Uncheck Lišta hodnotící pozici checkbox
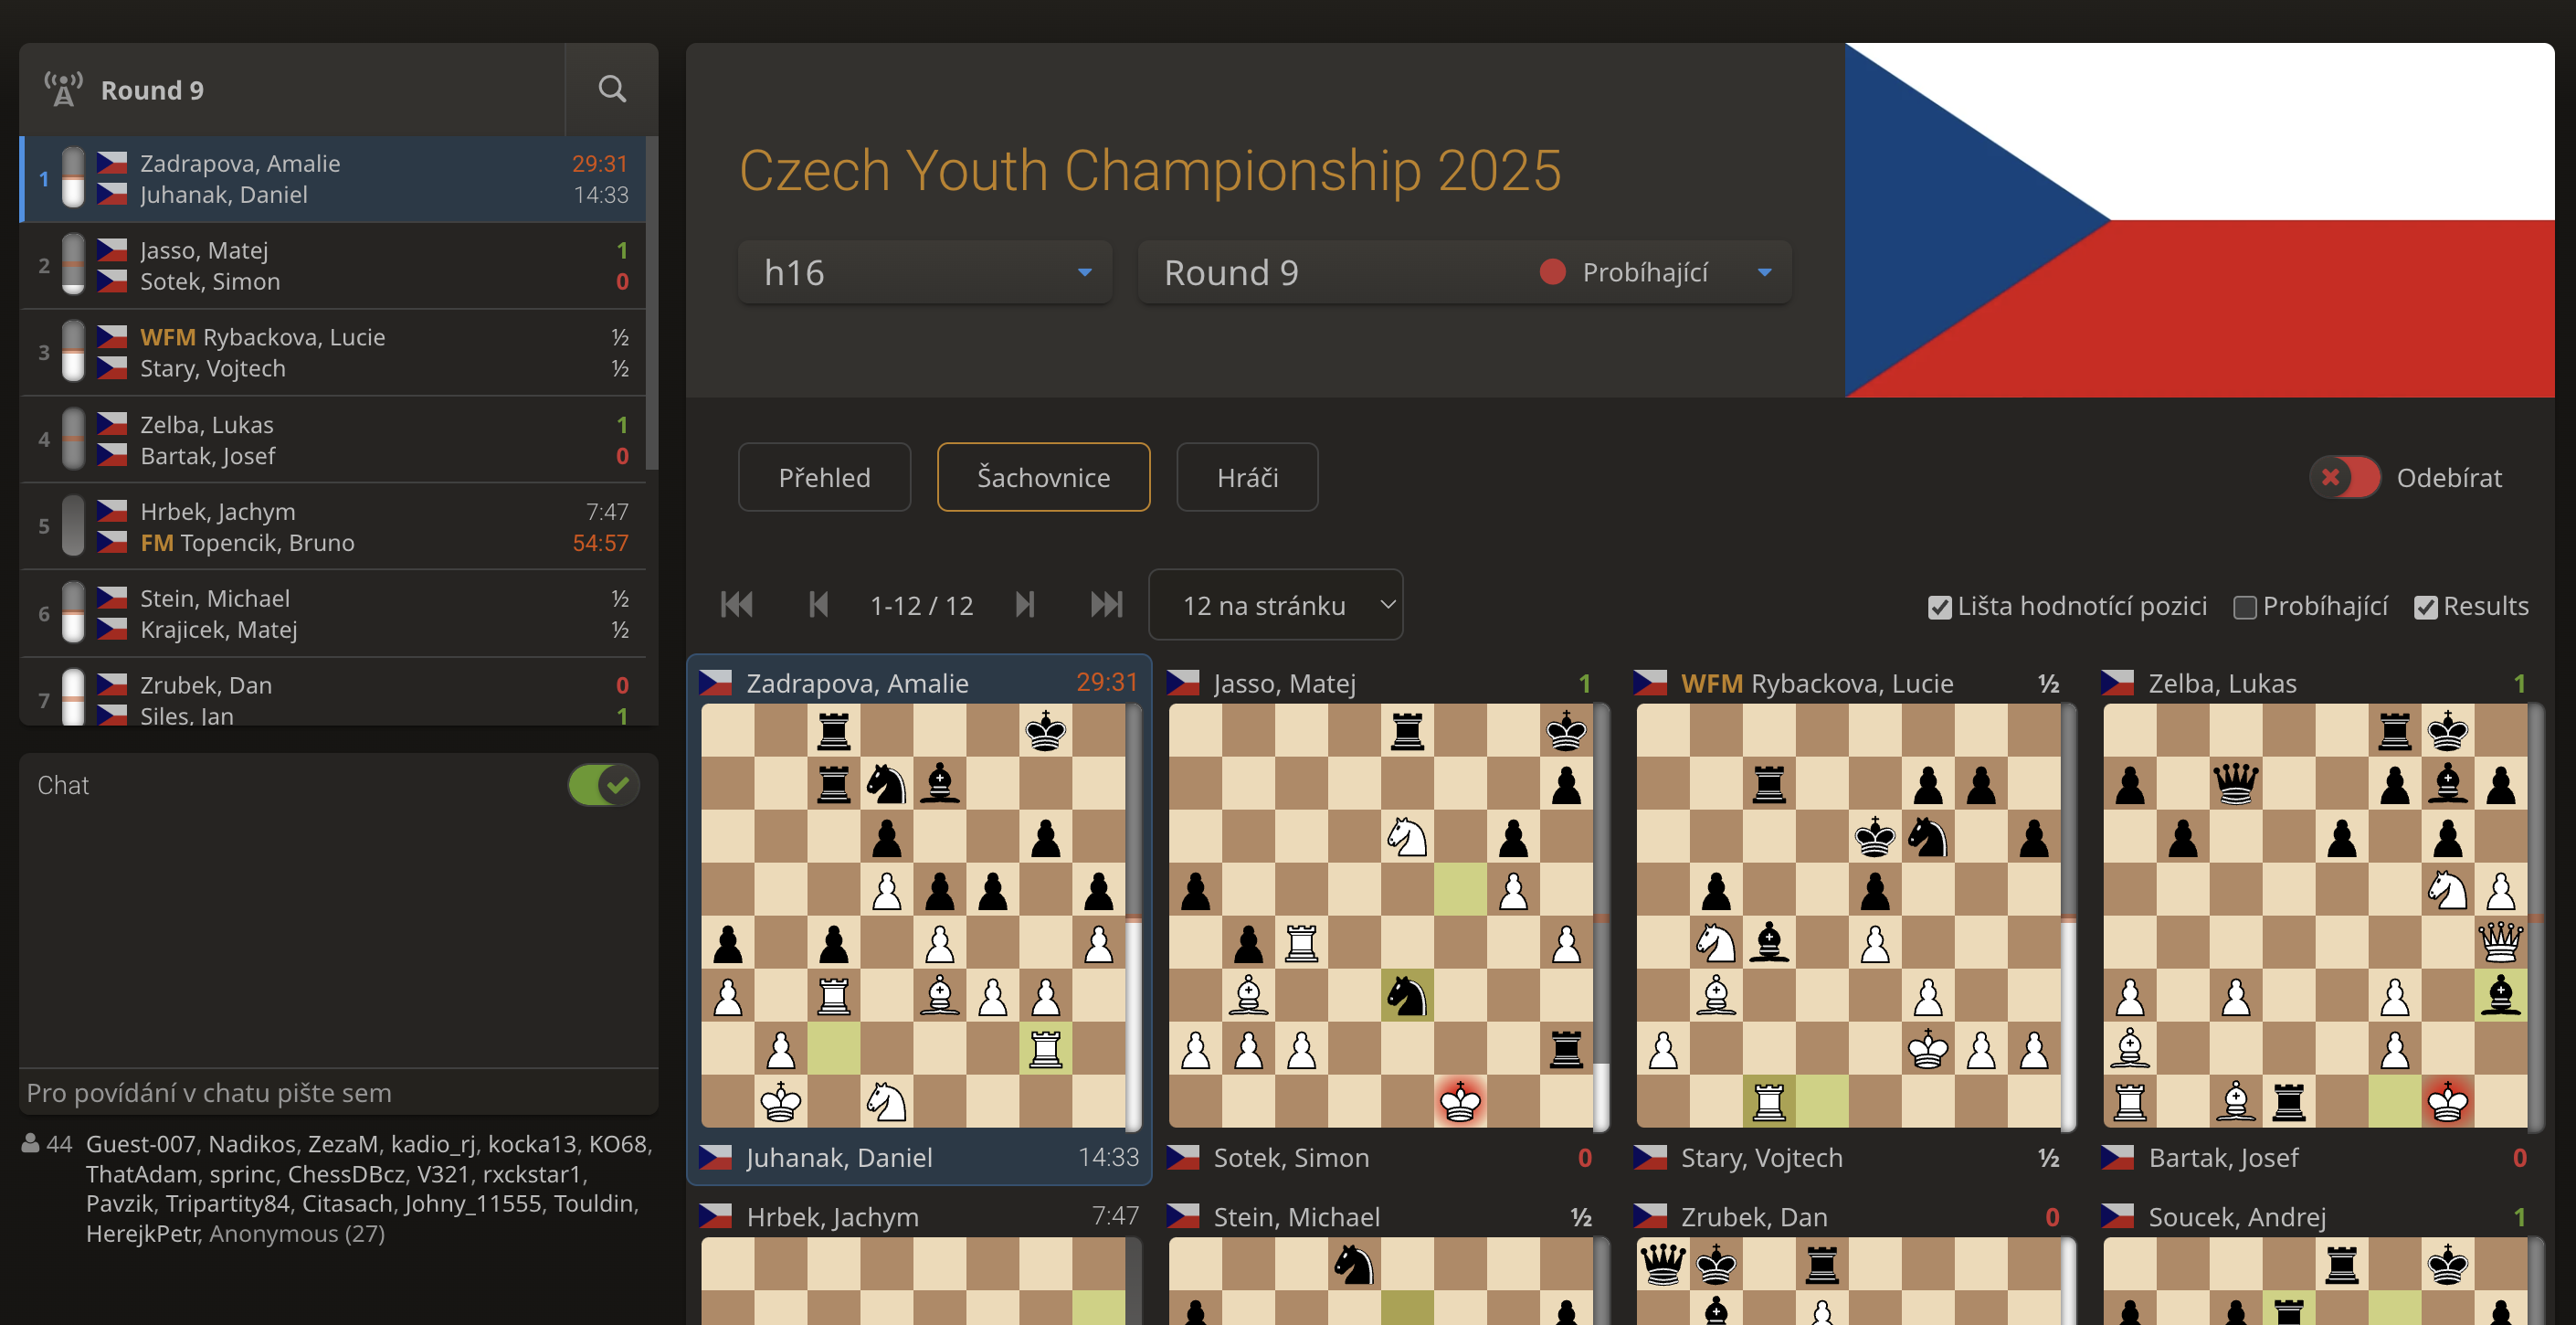 click(x=1939, y=607)
